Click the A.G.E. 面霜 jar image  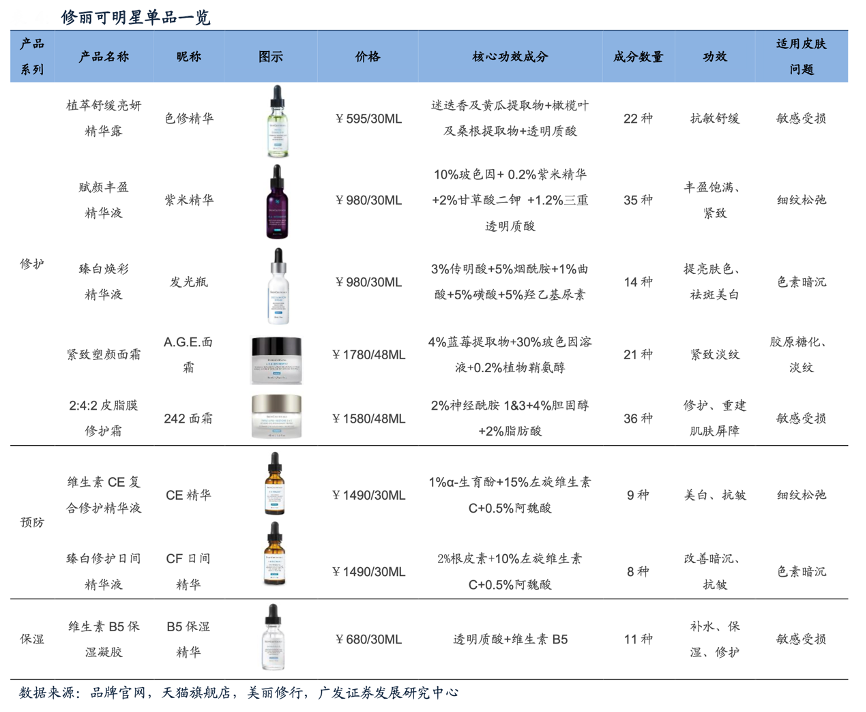275,354
